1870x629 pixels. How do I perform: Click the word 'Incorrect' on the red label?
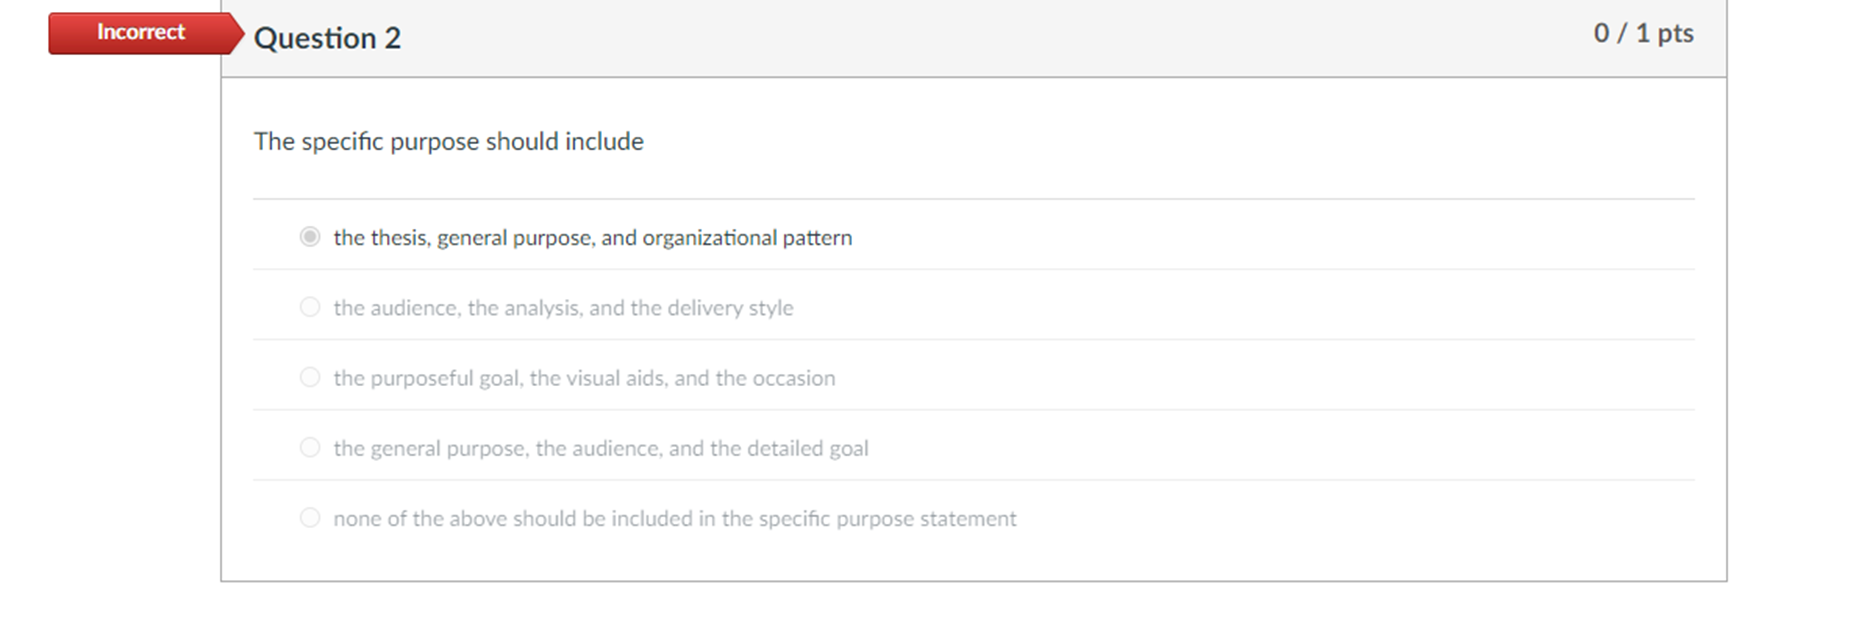click(141, 32)
